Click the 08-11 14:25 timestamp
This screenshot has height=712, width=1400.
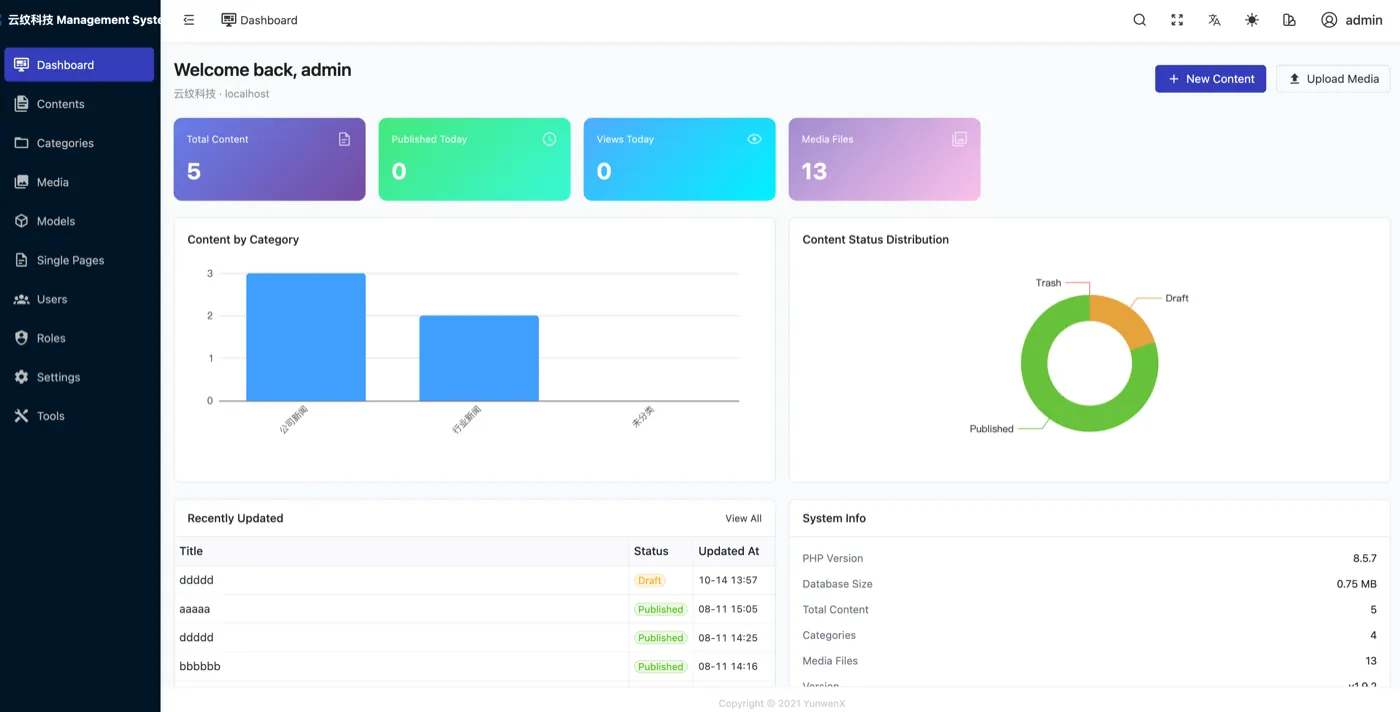pos(728,637)
